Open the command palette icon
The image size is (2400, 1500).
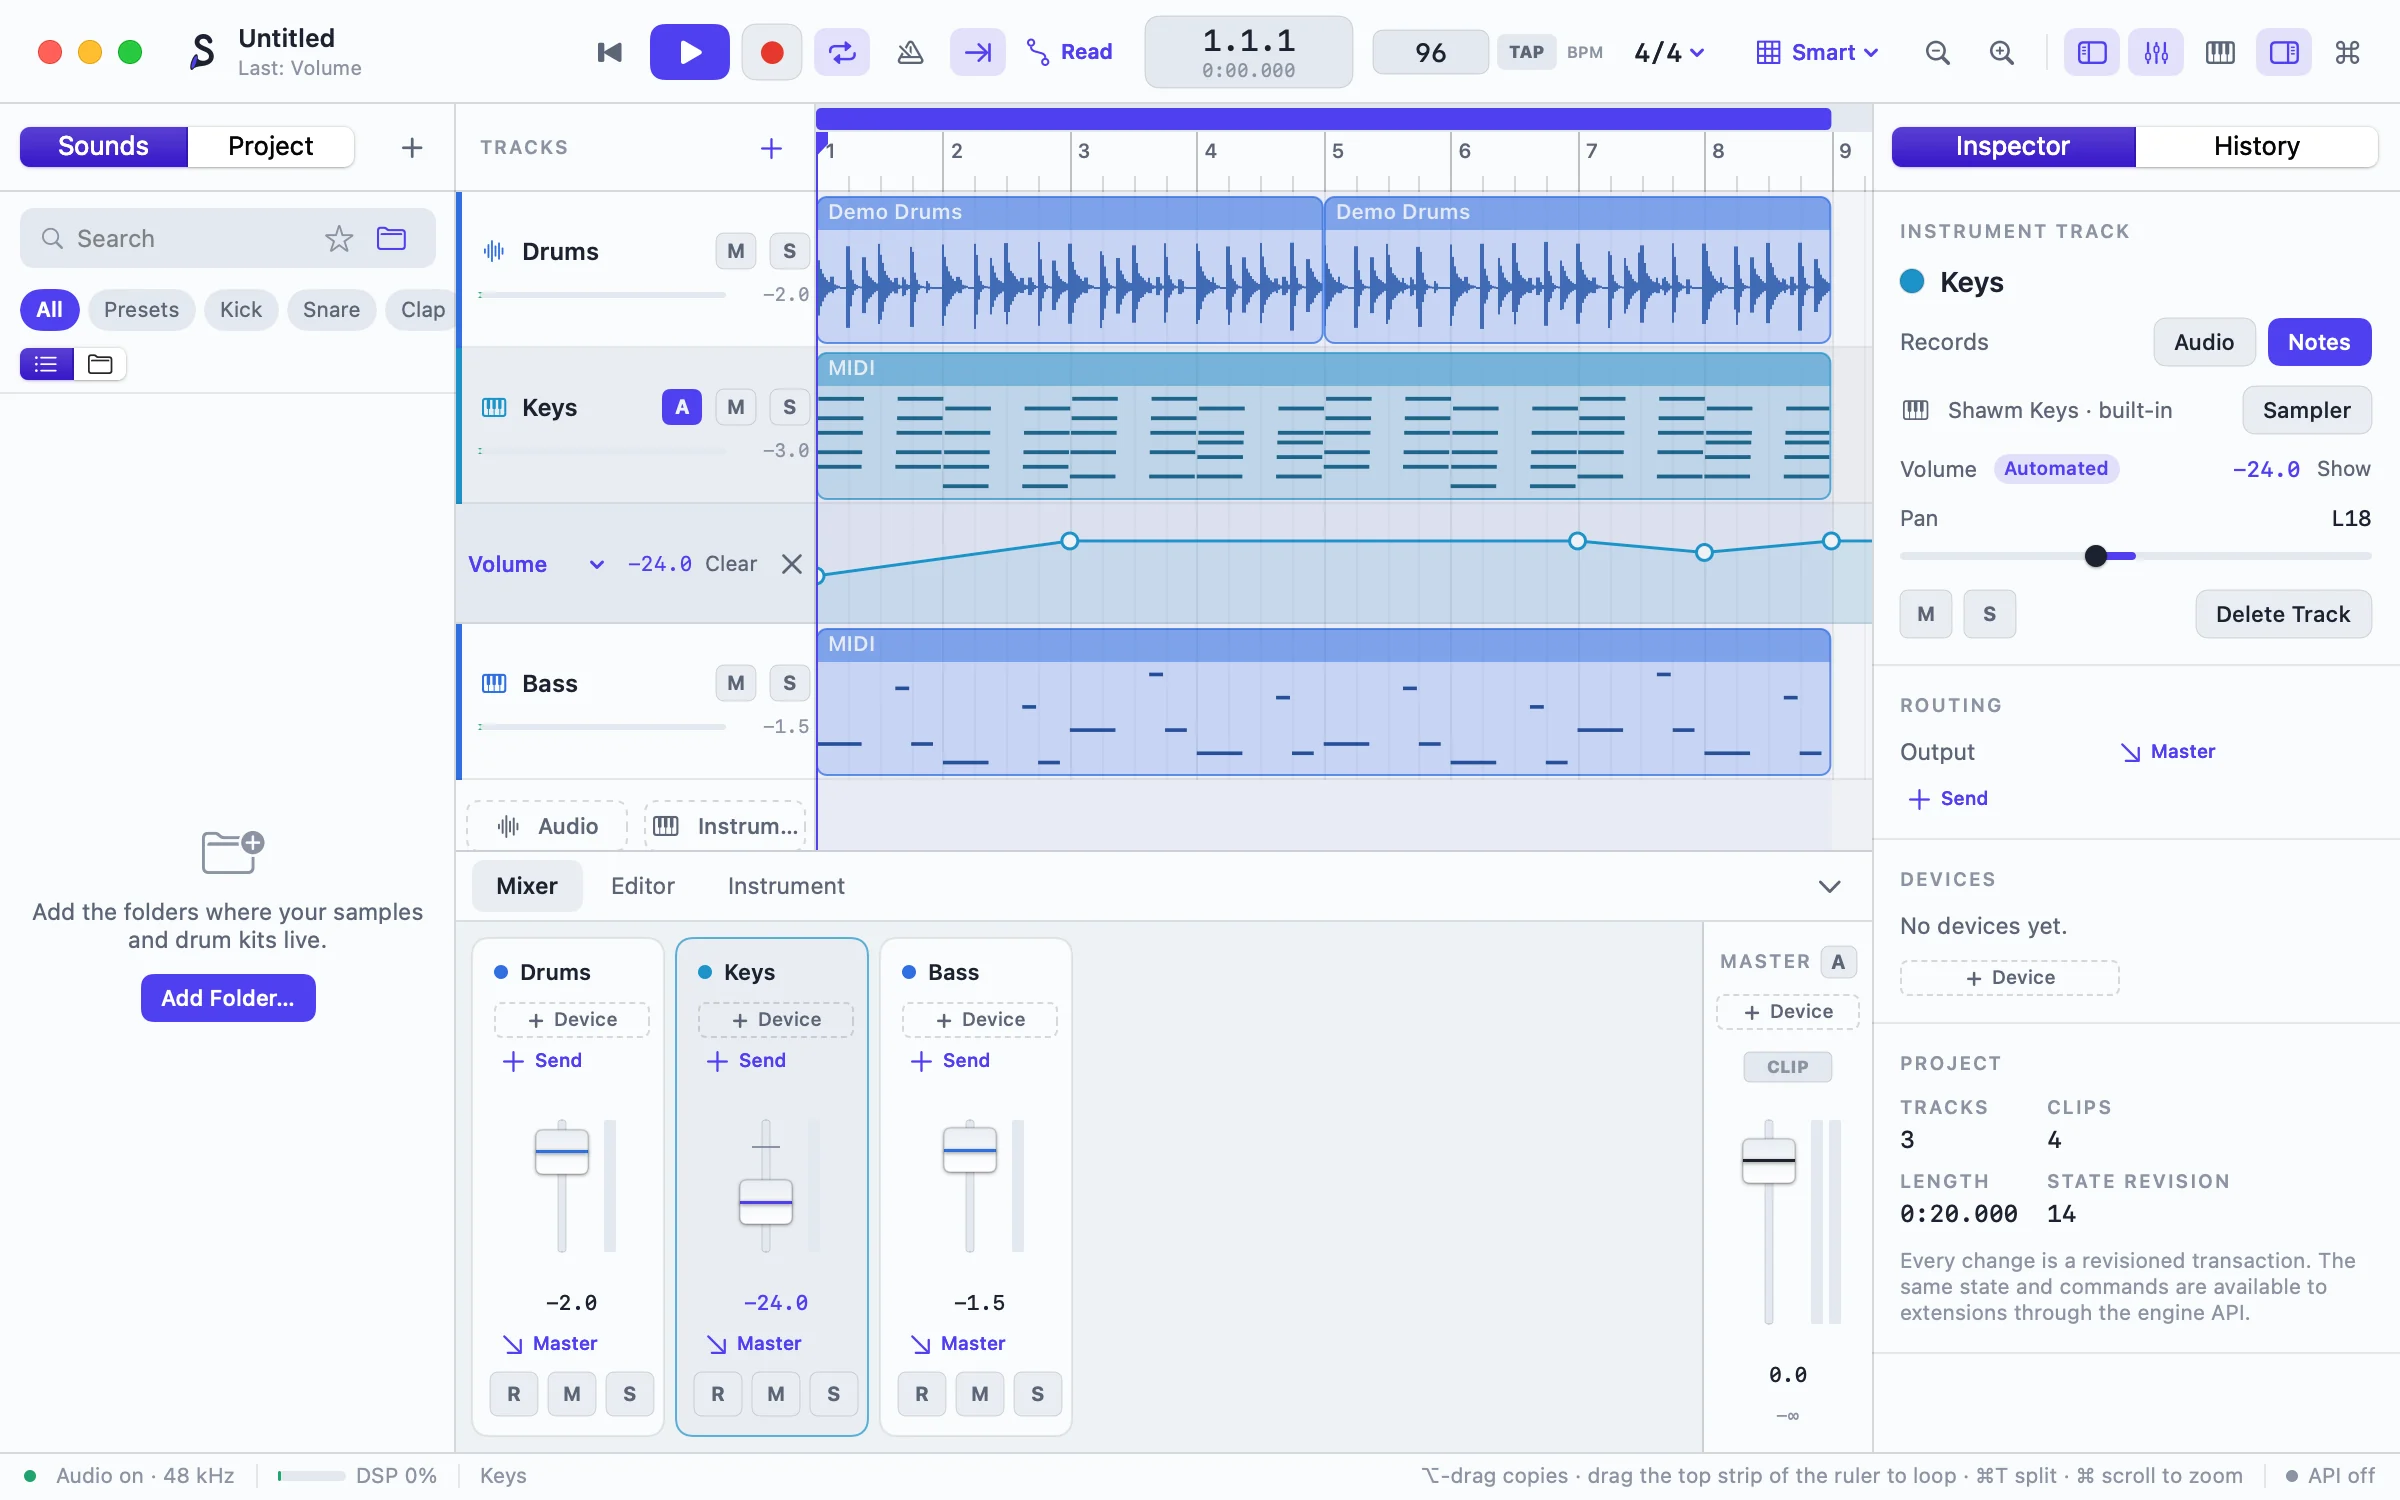(2348, 52)
